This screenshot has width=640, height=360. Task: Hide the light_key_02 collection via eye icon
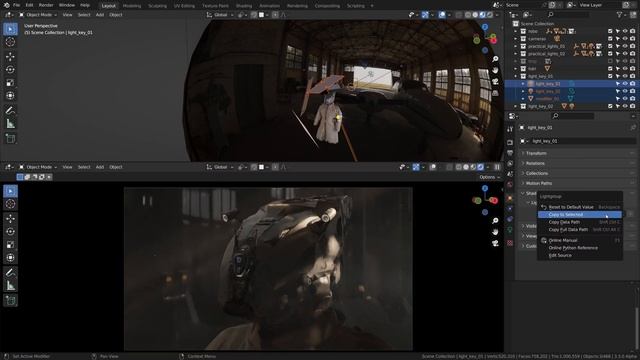pos(625,106)
